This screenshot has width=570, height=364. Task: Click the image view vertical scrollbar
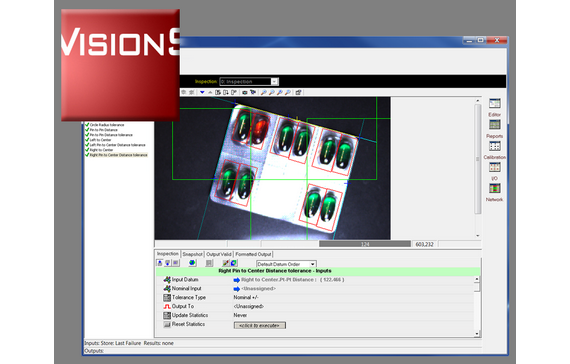pos(478,168)
